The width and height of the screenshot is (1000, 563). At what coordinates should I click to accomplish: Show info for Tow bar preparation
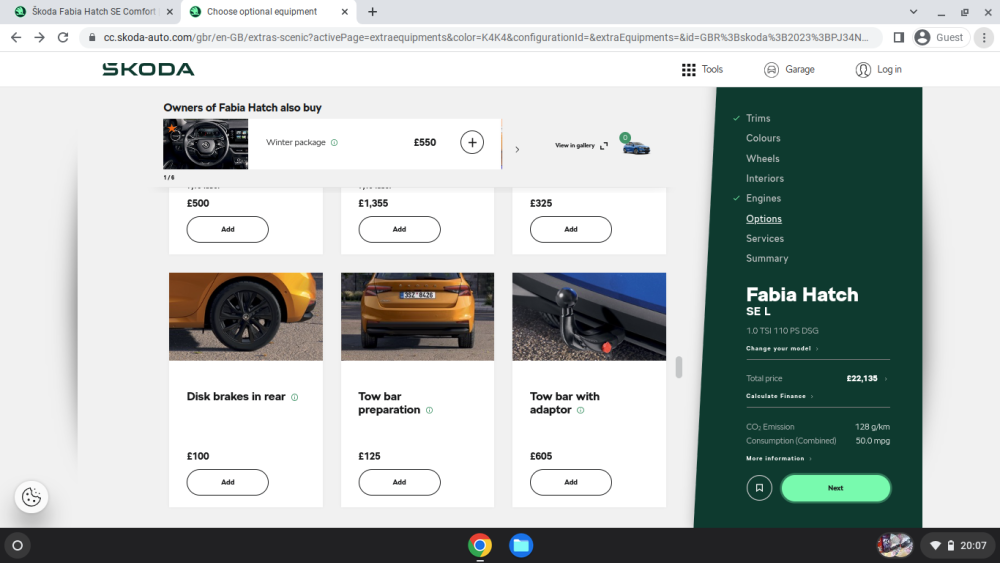[429, 411]
